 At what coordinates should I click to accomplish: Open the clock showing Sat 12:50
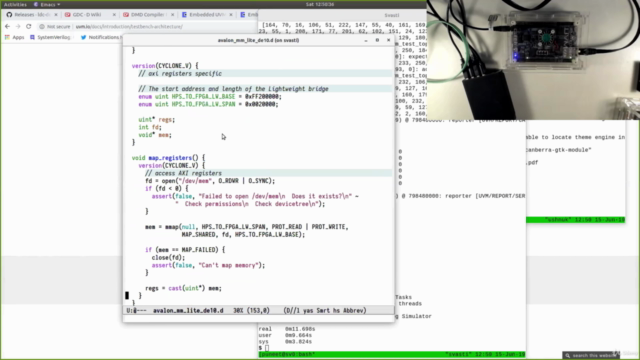coord(320,4)
